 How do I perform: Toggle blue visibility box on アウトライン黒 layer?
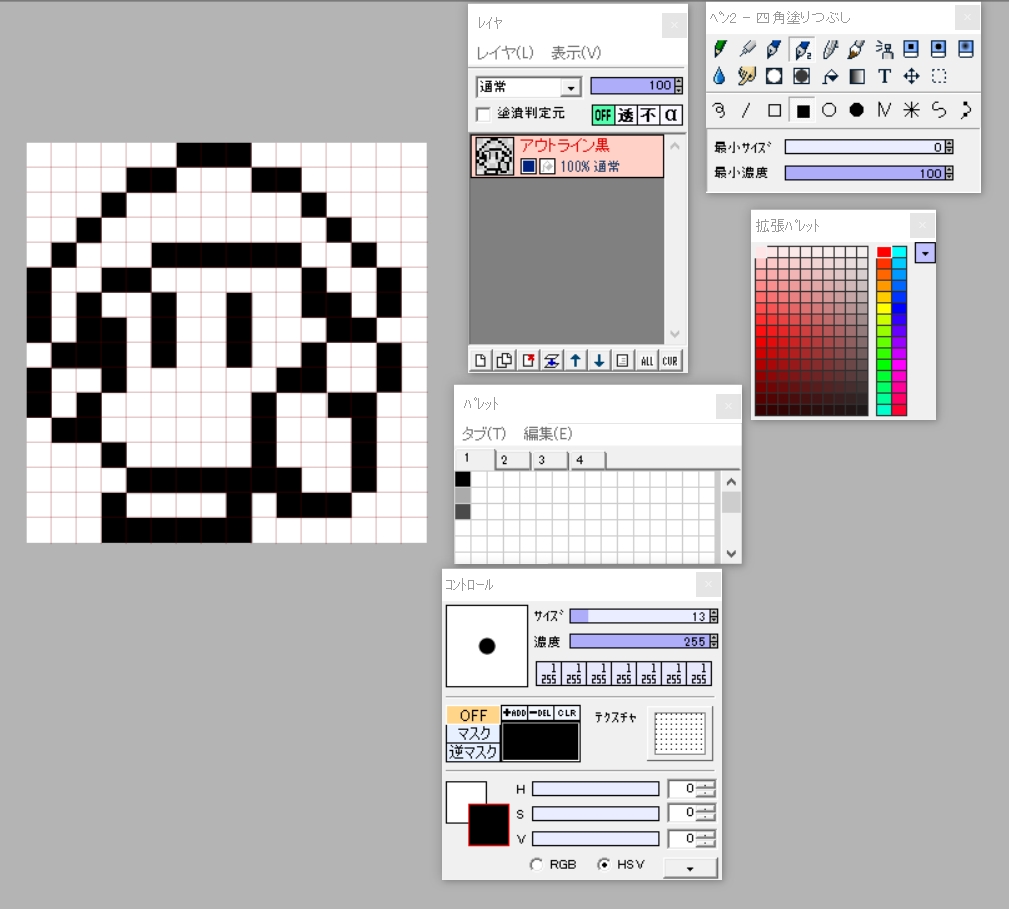tap(528, 167)
